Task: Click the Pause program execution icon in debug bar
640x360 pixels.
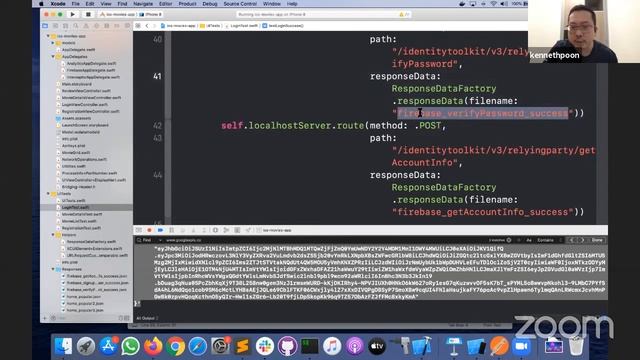Action: [x=171, y=230]
